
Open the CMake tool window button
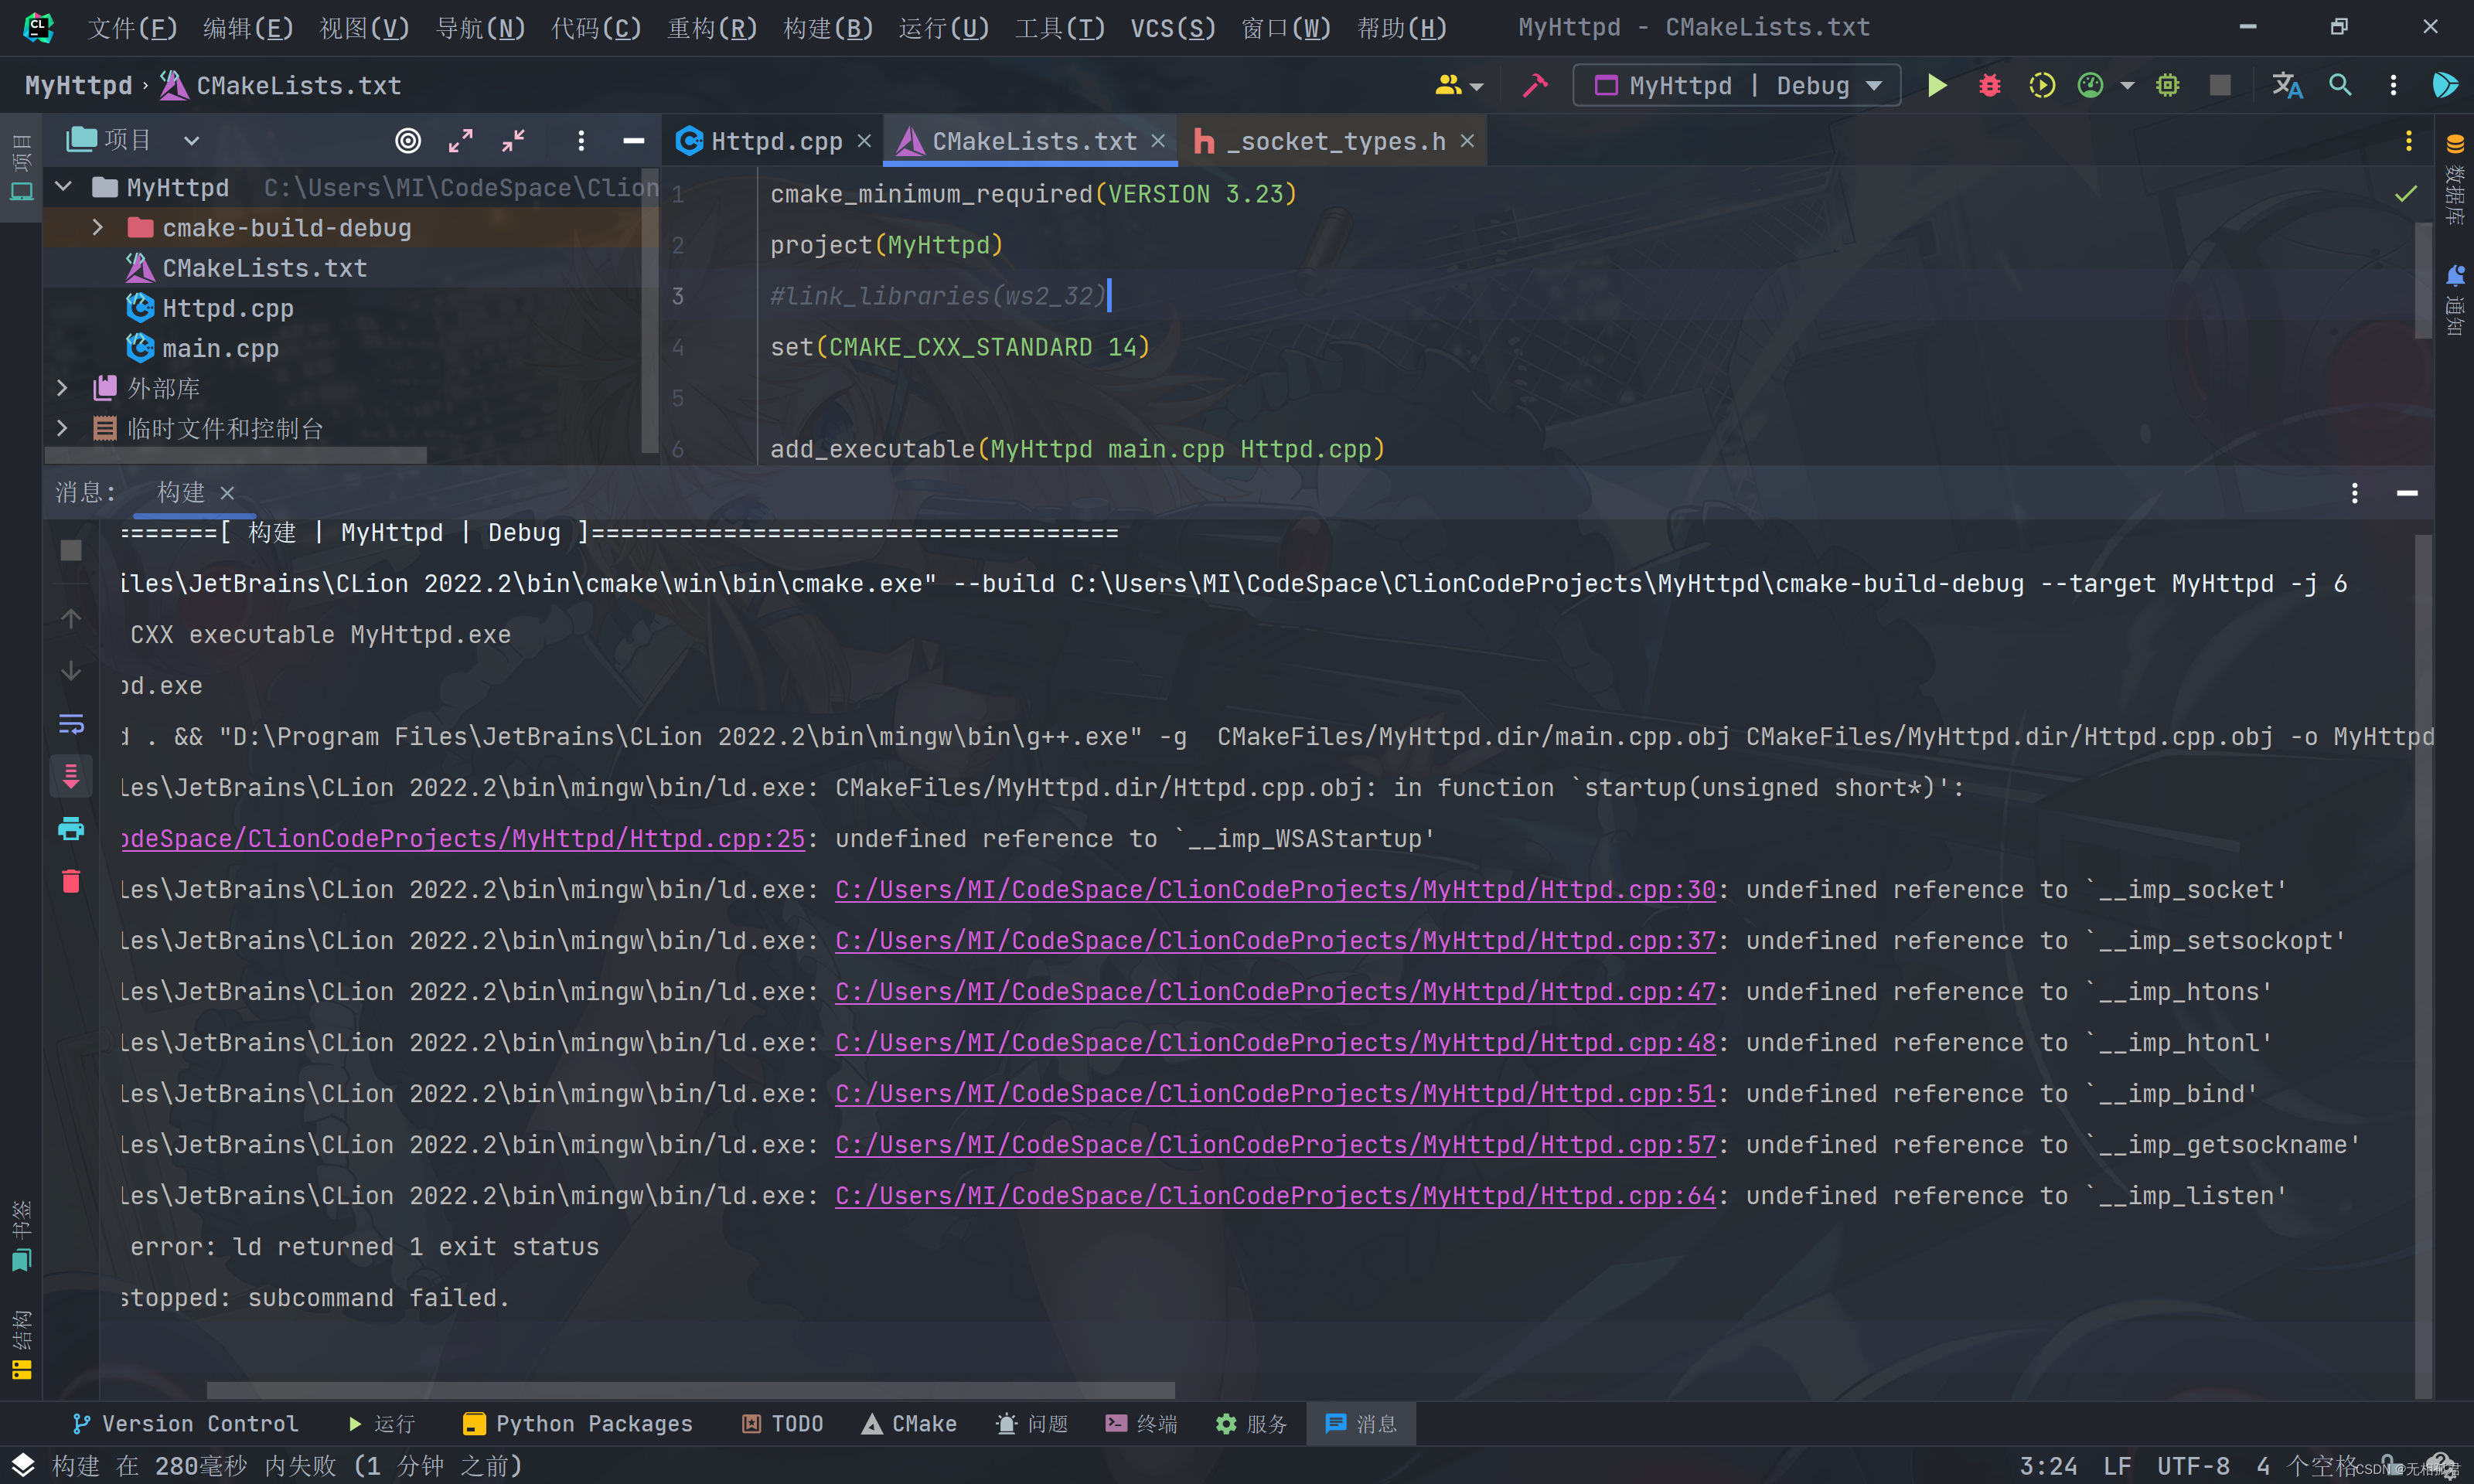[x=909, y=1423]
